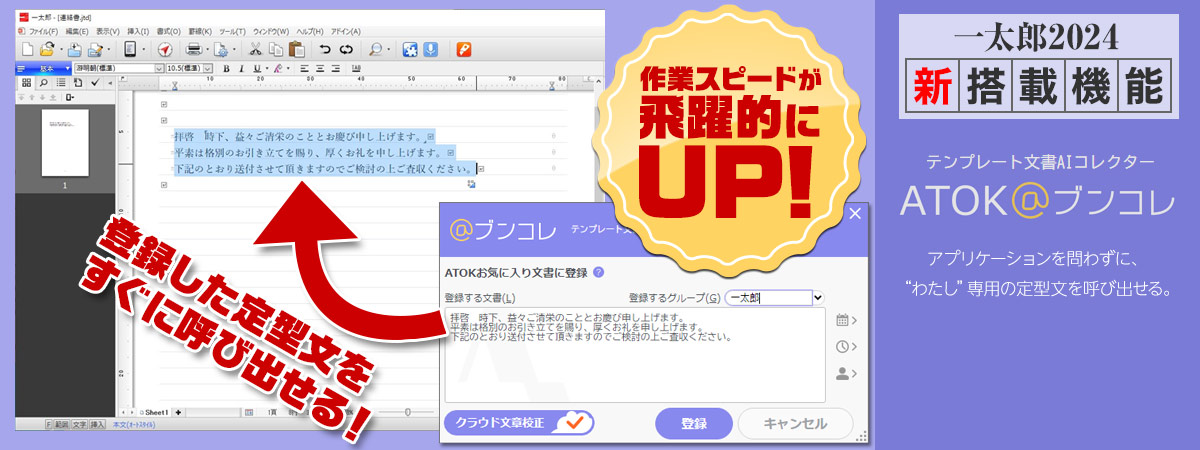Expand the 登録するグループ dropdown arrow
Viewport: 1200px width, 450px height.
coord(818,297)
